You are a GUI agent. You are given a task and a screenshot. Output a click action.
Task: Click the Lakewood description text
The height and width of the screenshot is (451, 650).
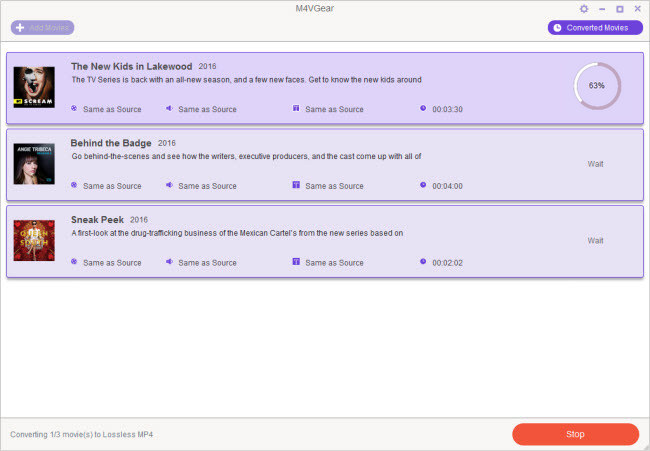pos(247,80)
